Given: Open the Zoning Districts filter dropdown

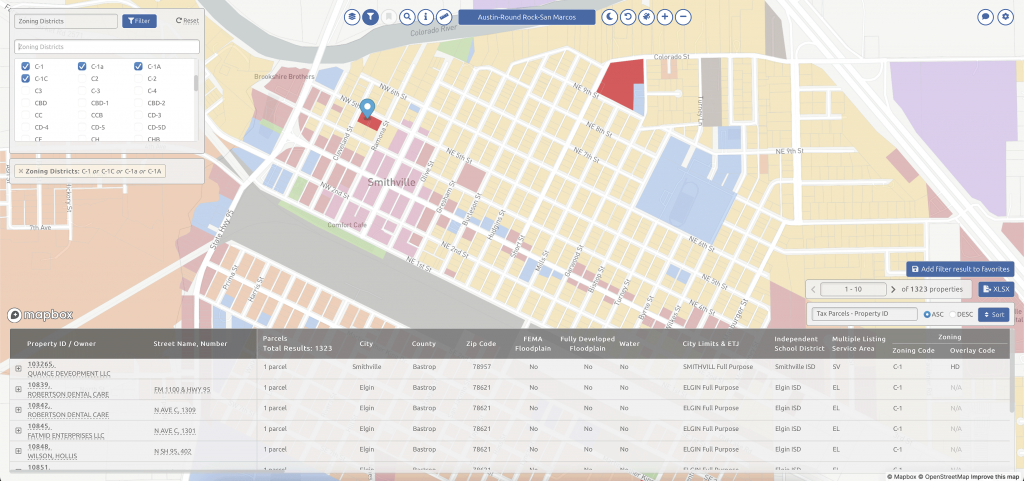Looking at the screenshot, I should click(66, 21).
